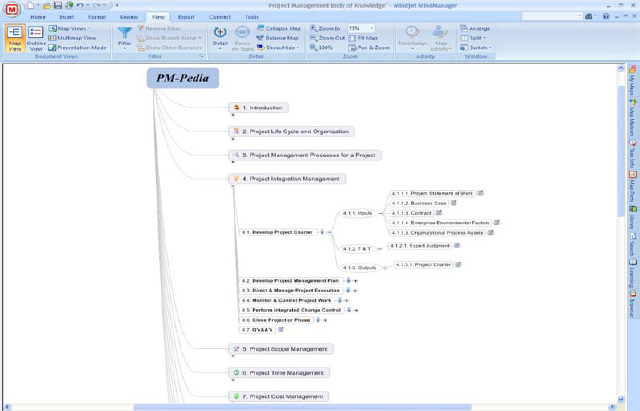640x411 pixels.
Task: Select topic 4. Project Integration Management
Action: pyautogui.click(x=287, y=179)
